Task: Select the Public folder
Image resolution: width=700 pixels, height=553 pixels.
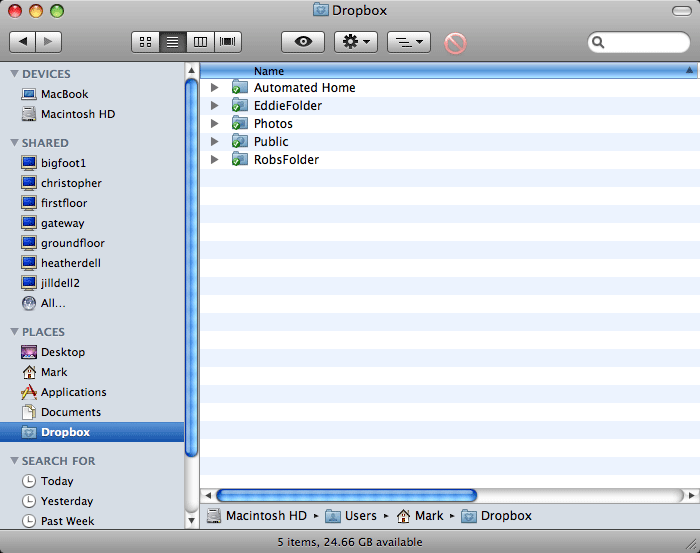Action: tap(450, 141)
